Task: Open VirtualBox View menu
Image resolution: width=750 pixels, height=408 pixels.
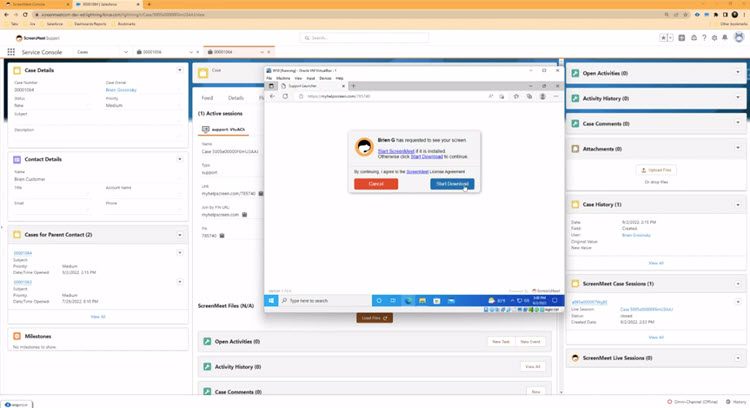Action: 298,78
